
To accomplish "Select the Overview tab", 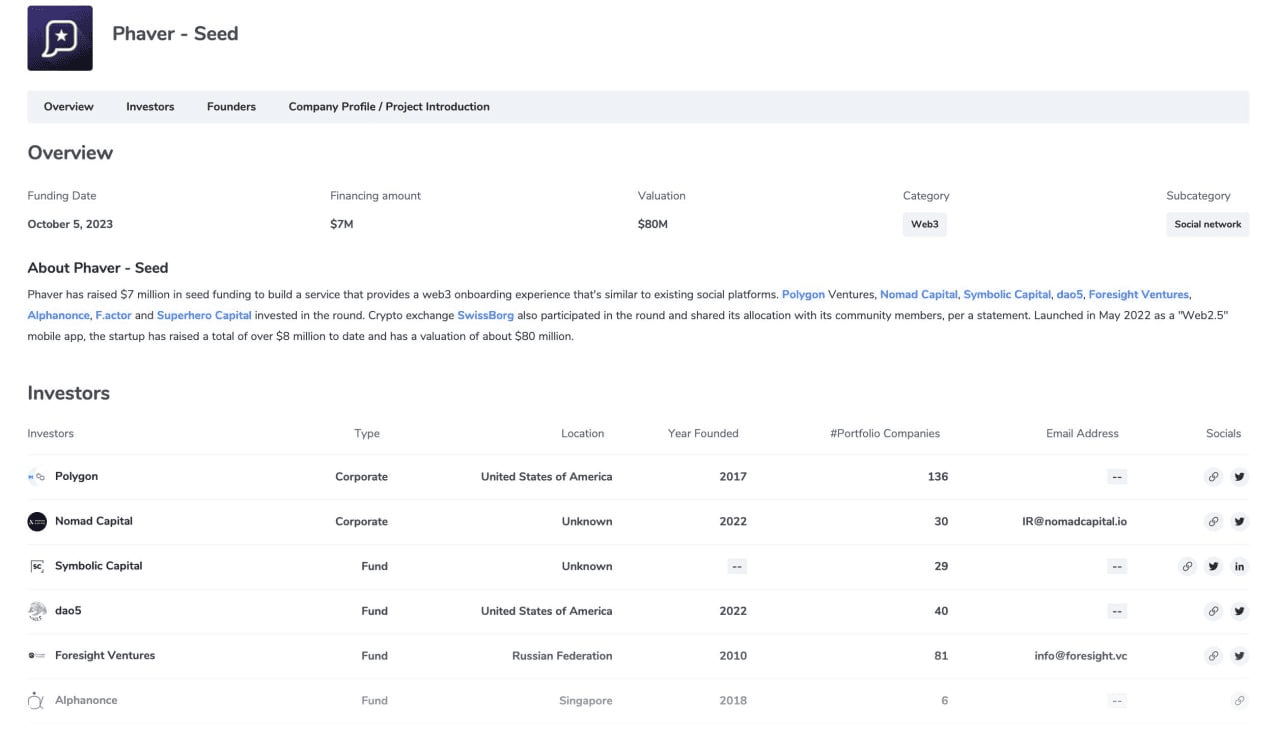I will [x=68, y=107].
